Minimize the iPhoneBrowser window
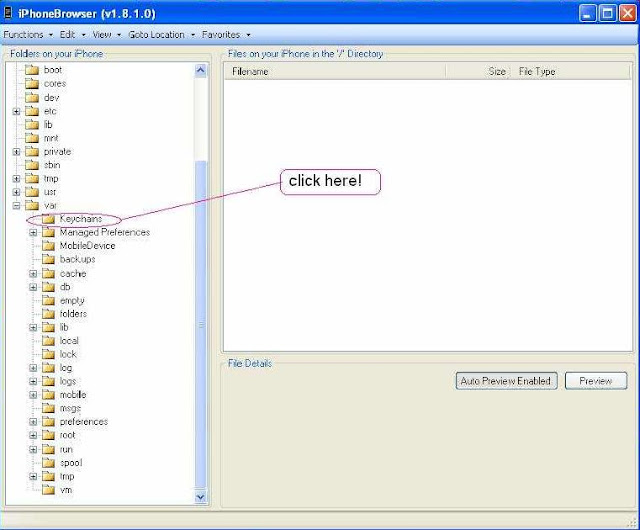 click(587, 13)
